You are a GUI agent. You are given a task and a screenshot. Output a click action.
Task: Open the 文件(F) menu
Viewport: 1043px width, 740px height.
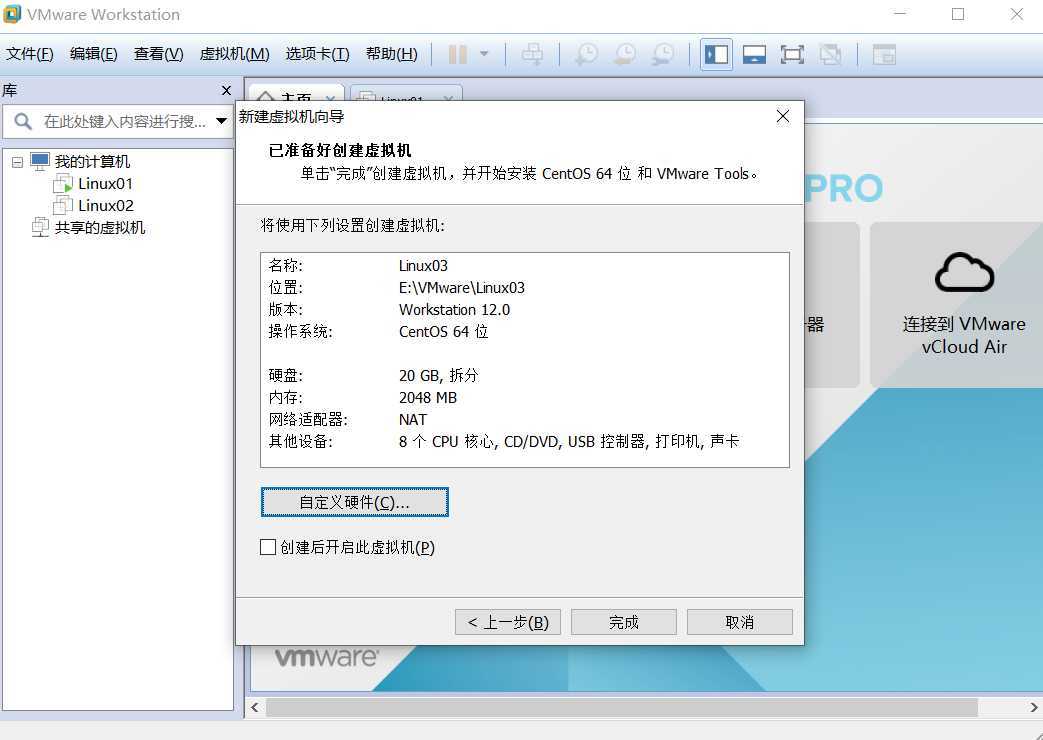[x=29, y=54]
